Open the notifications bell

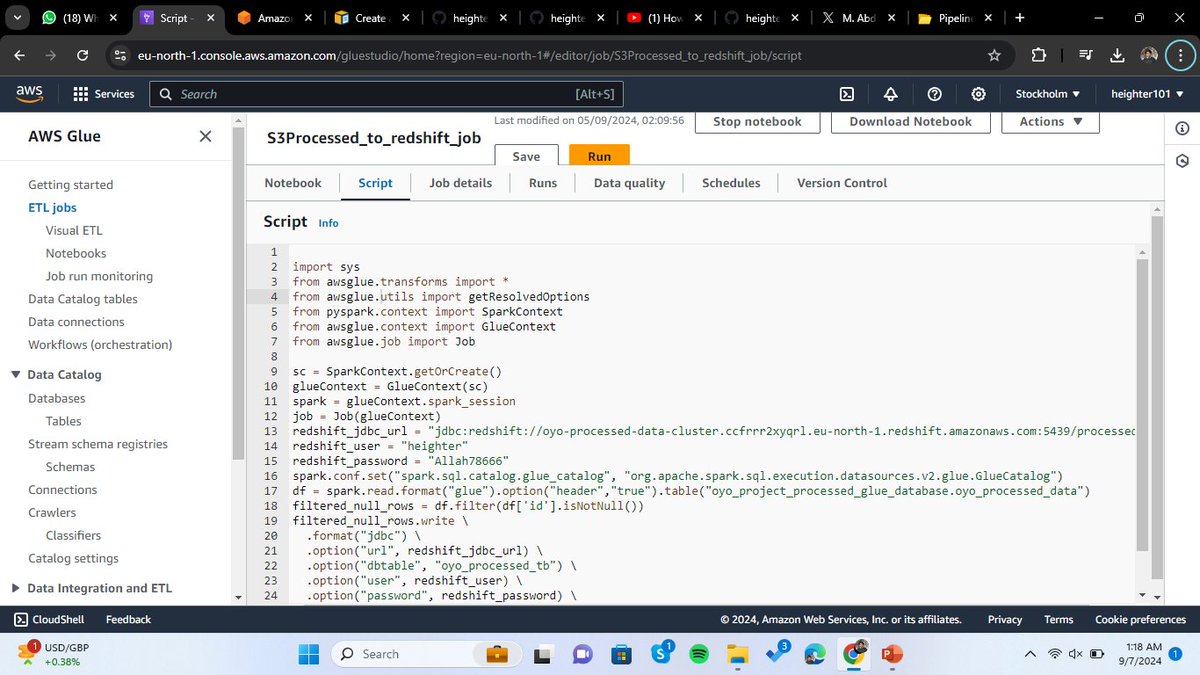(890, 94)
